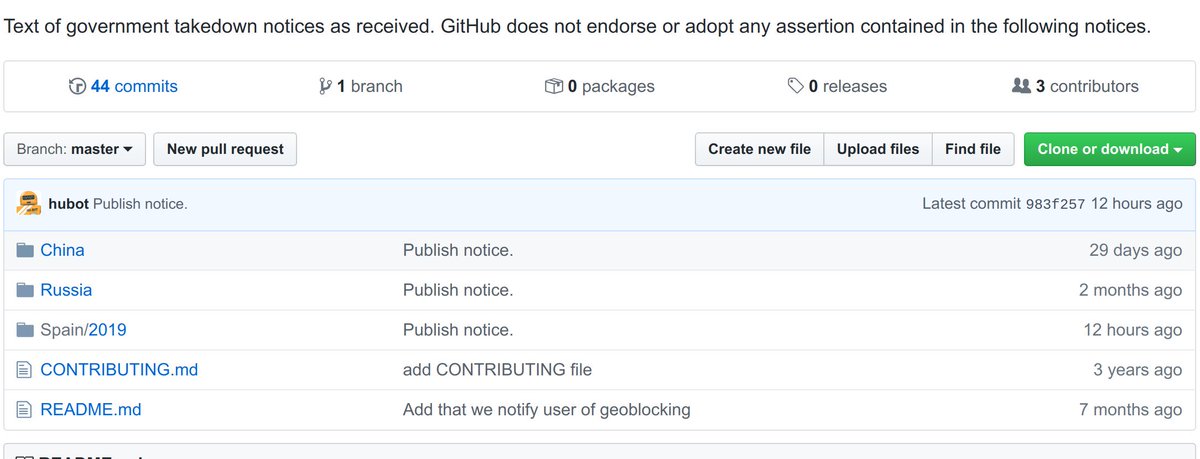Open the Branch: master dropdown
Screen dimensions: 1200x459
75,149
